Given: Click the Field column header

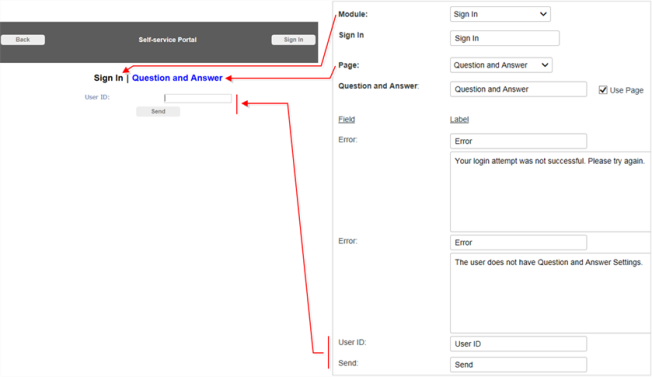Looking at the screenshot, I should pyautogui.click(x=346, y=119).
